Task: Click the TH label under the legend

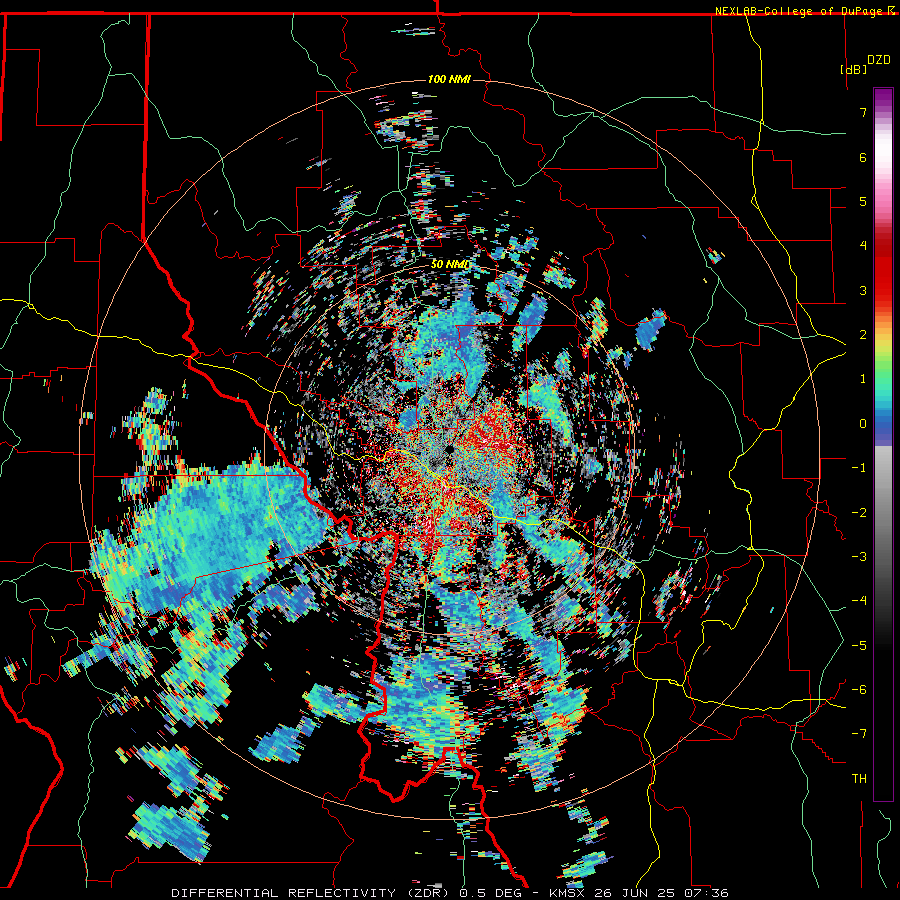Action: pyautogui.click(x=859, y=779)
